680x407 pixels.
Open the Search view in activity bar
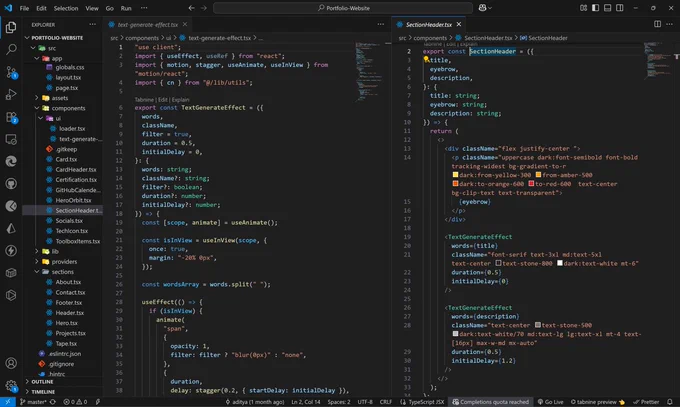click(x=11, y=49)
